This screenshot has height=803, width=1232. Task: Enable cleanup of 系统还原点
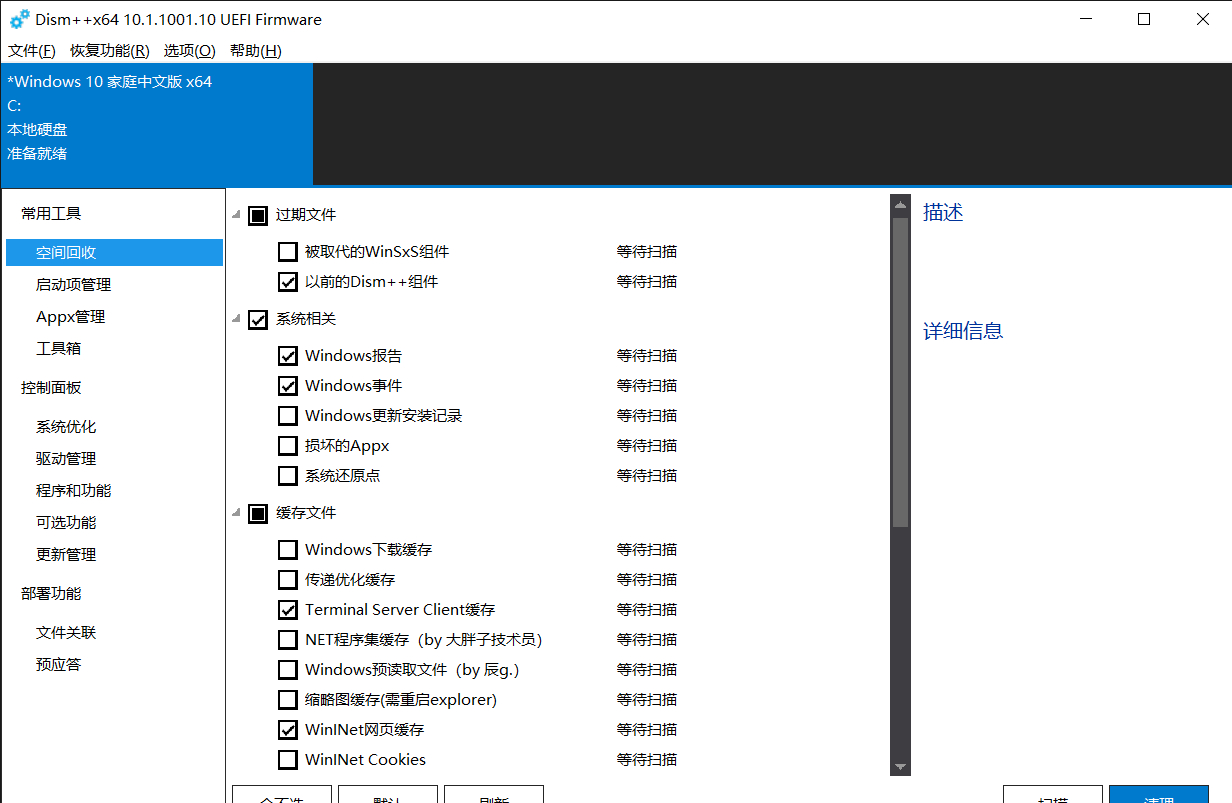pos(288,475)
